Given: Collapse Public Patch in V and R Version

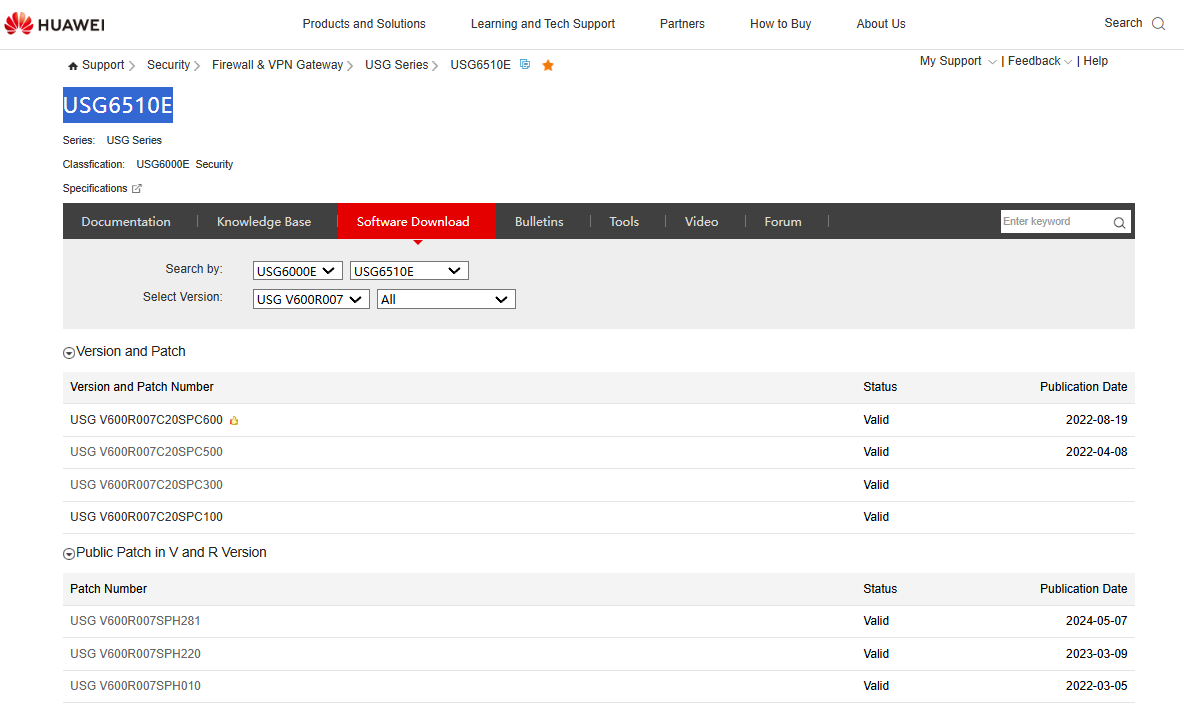Looking at the screenshot, I should (69, 554).
